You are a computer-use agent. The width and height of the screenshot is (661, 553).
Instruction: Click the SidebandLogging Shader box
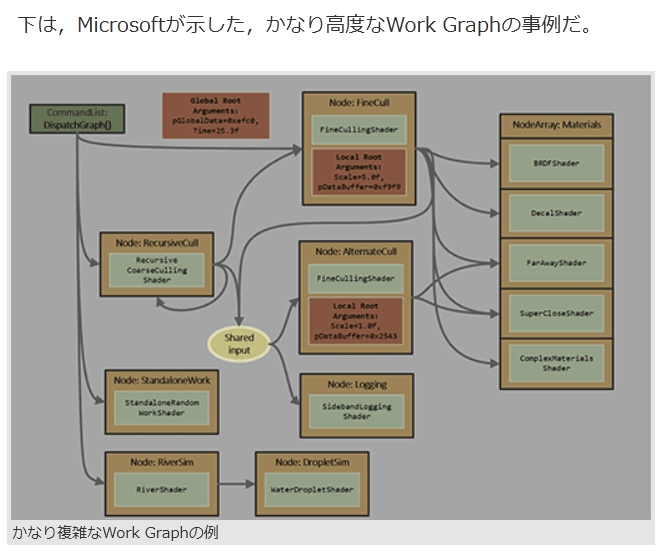pos(356,411)
